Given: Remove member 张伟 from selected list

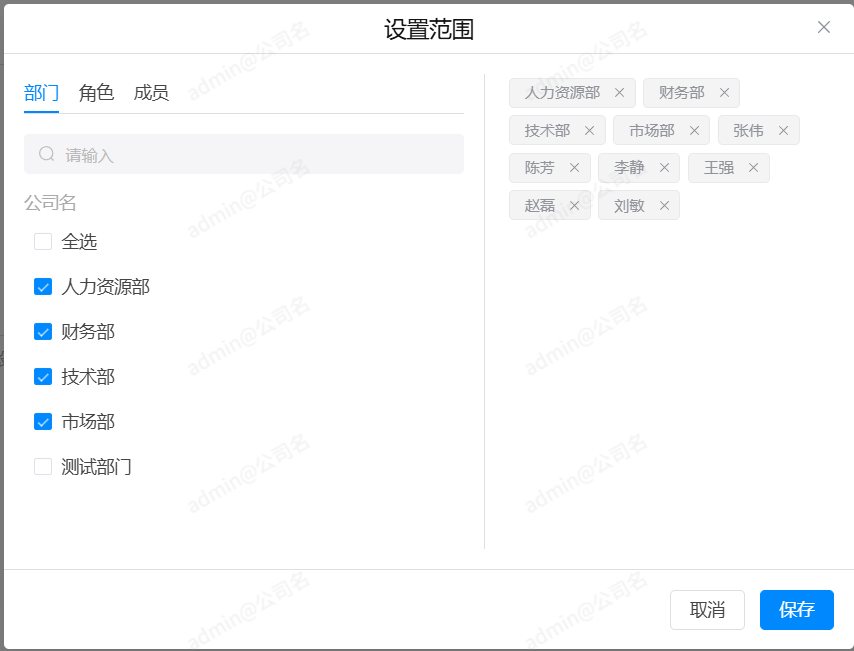Looking at the screenshot, I should click(x=783, y=131).
